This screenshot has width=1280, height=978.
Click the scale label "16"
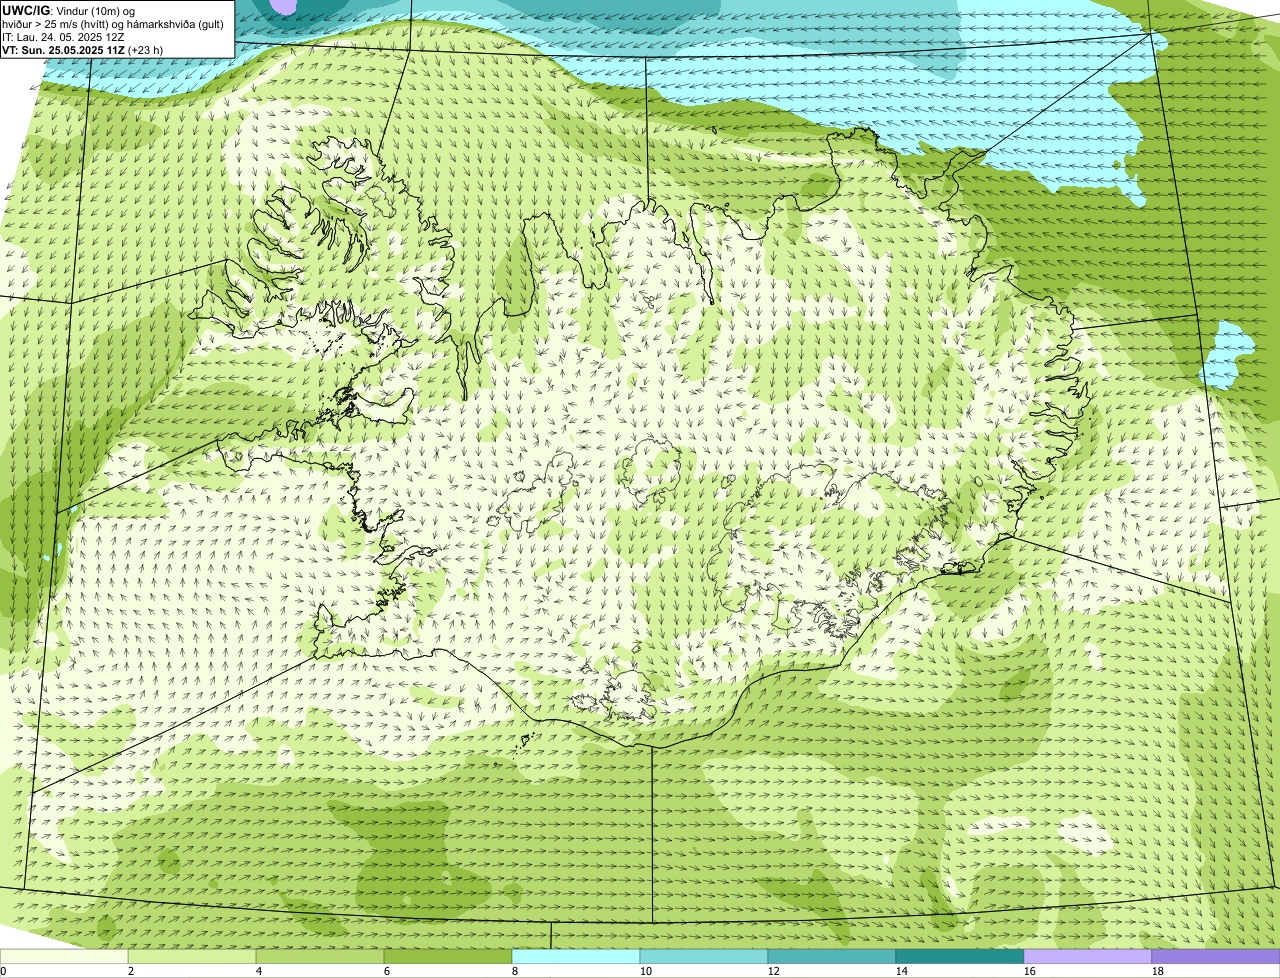point(1030,971)
